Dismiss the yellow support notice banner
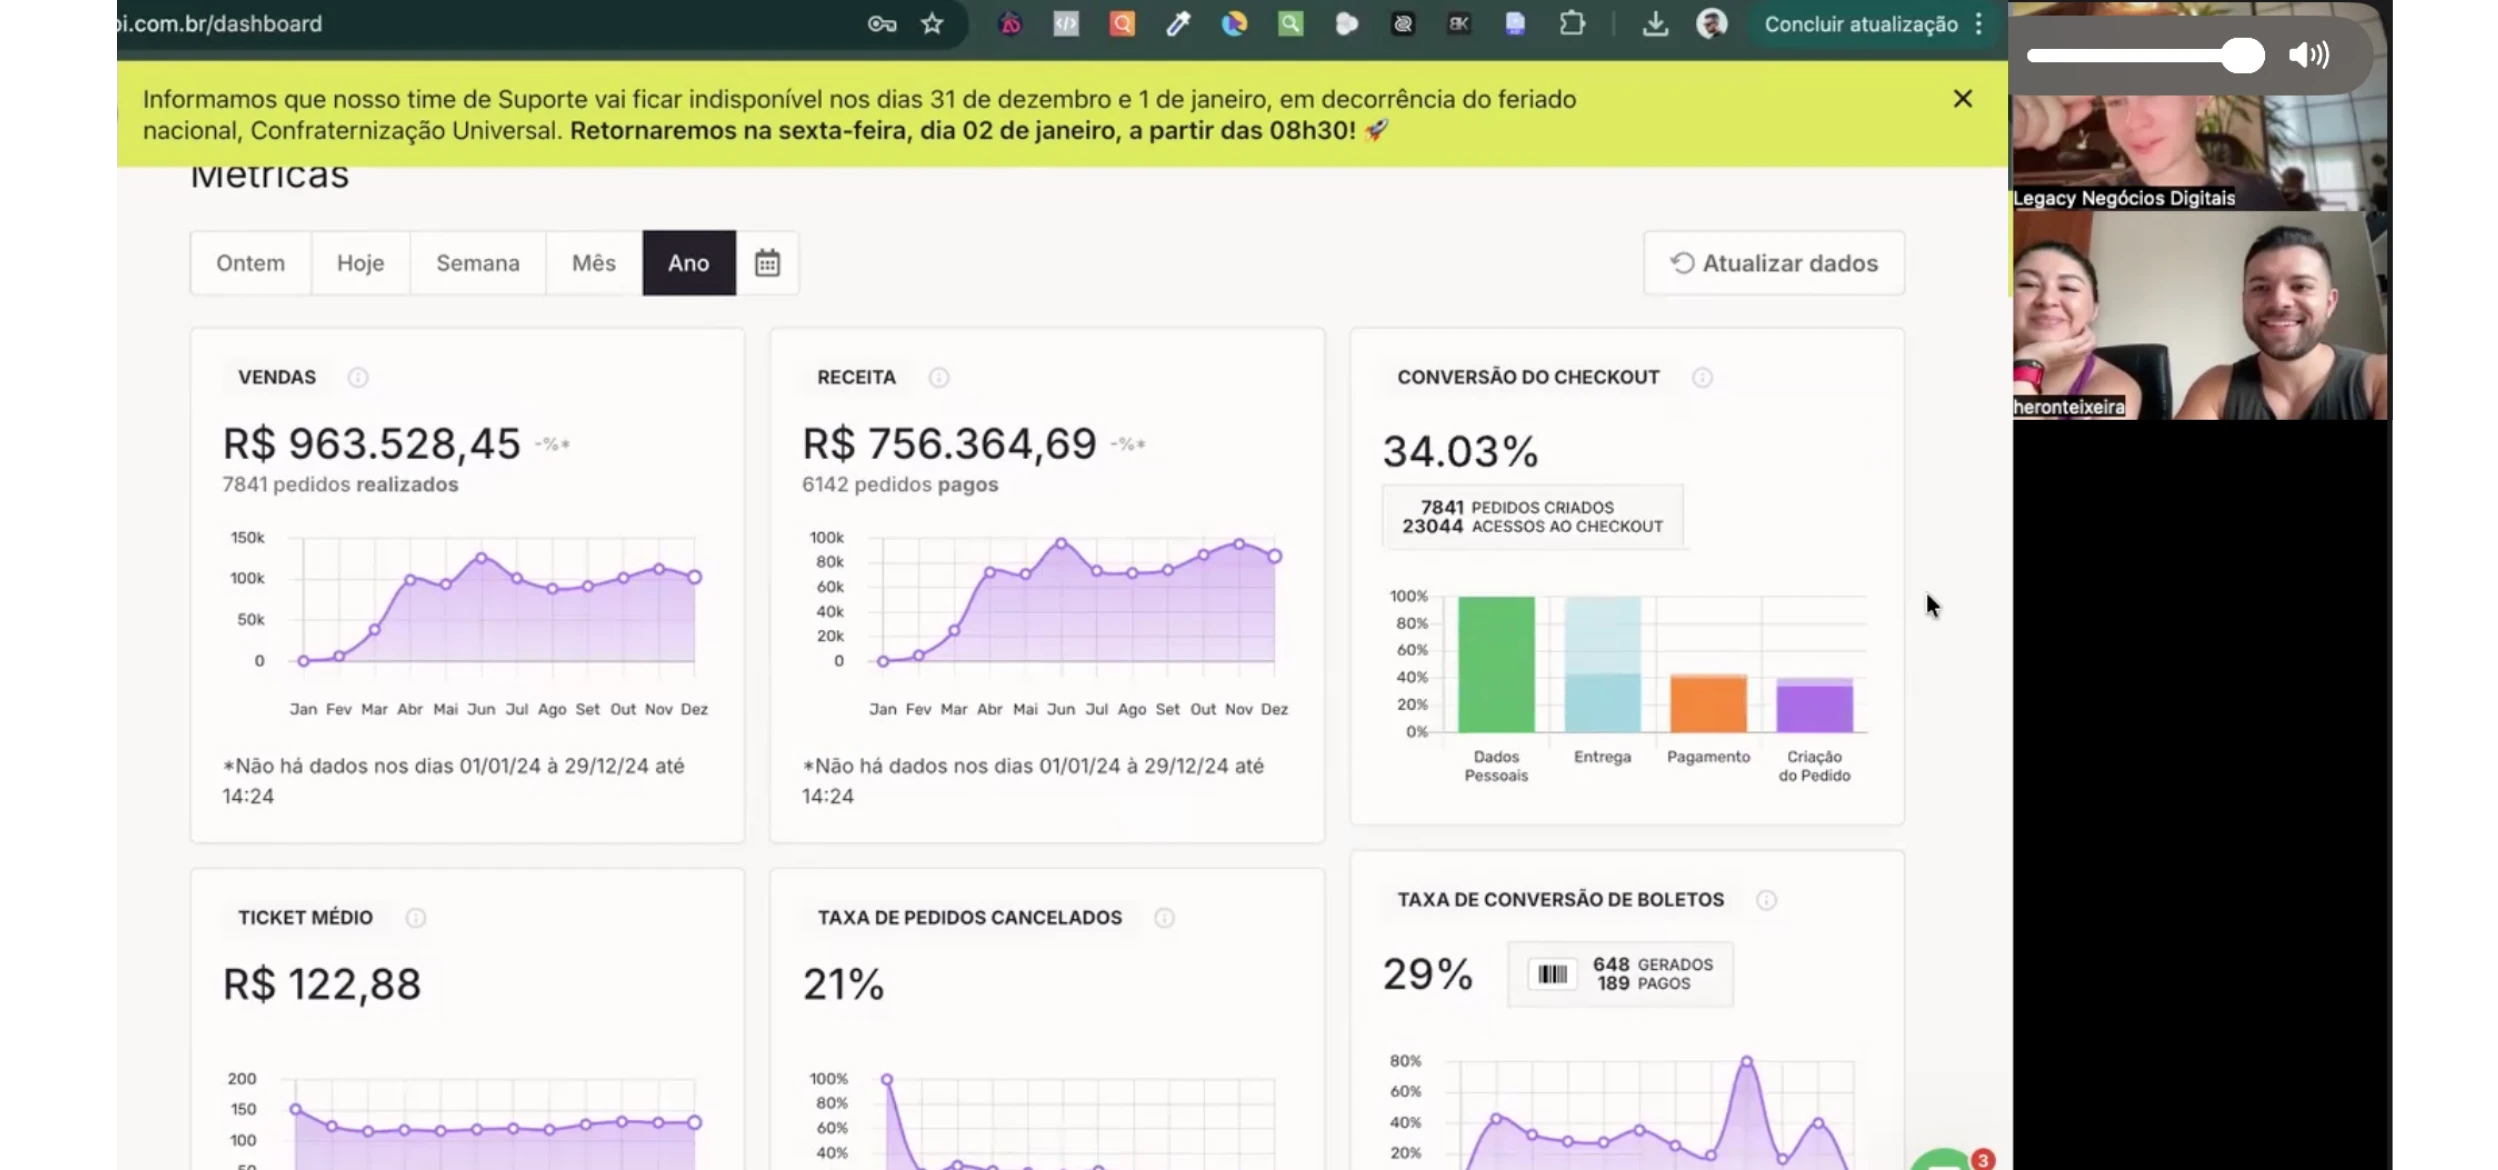This screenshot has width=2498, height=1170. click(1963, 99)
